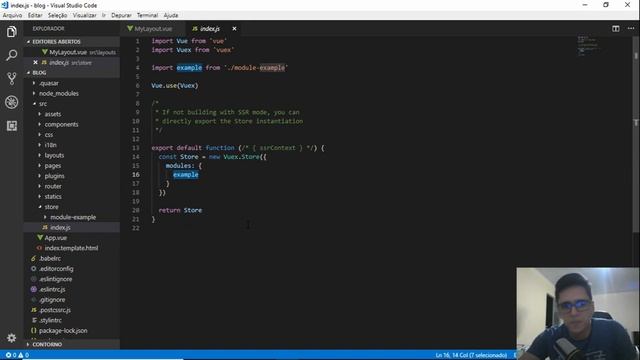Click errors and warnings count in status bar

click(x=17, y=355)
